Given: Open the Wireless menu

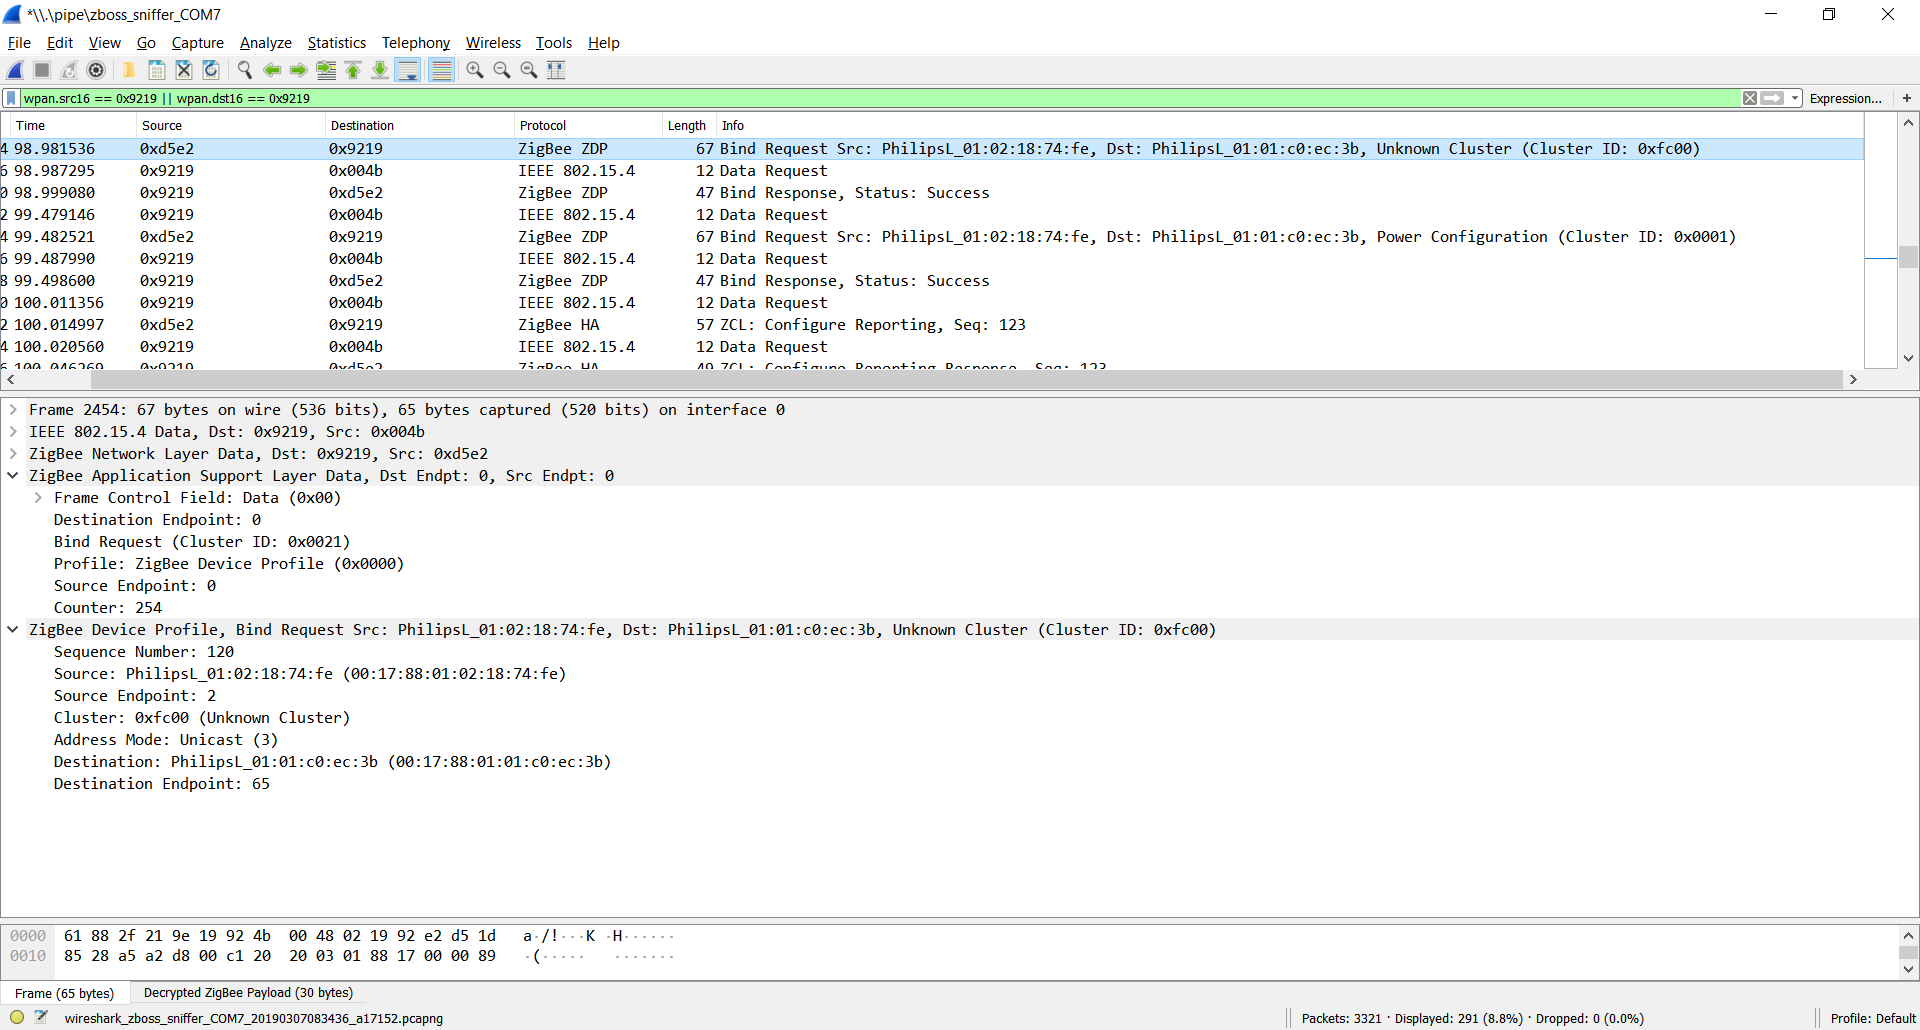Looking at the screenshot, I should click(x=493, y=43).
